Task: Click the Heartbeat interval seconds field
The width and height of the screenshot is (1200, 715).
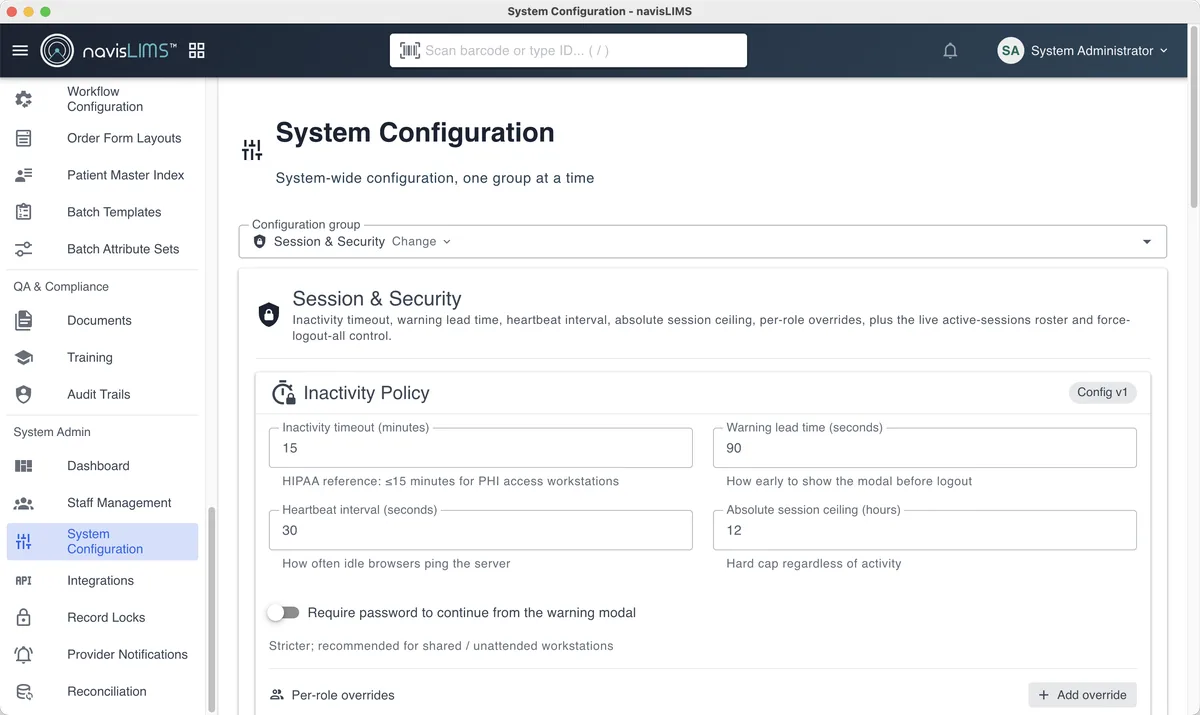Action: pyautogui.click(x=481, y=530)
